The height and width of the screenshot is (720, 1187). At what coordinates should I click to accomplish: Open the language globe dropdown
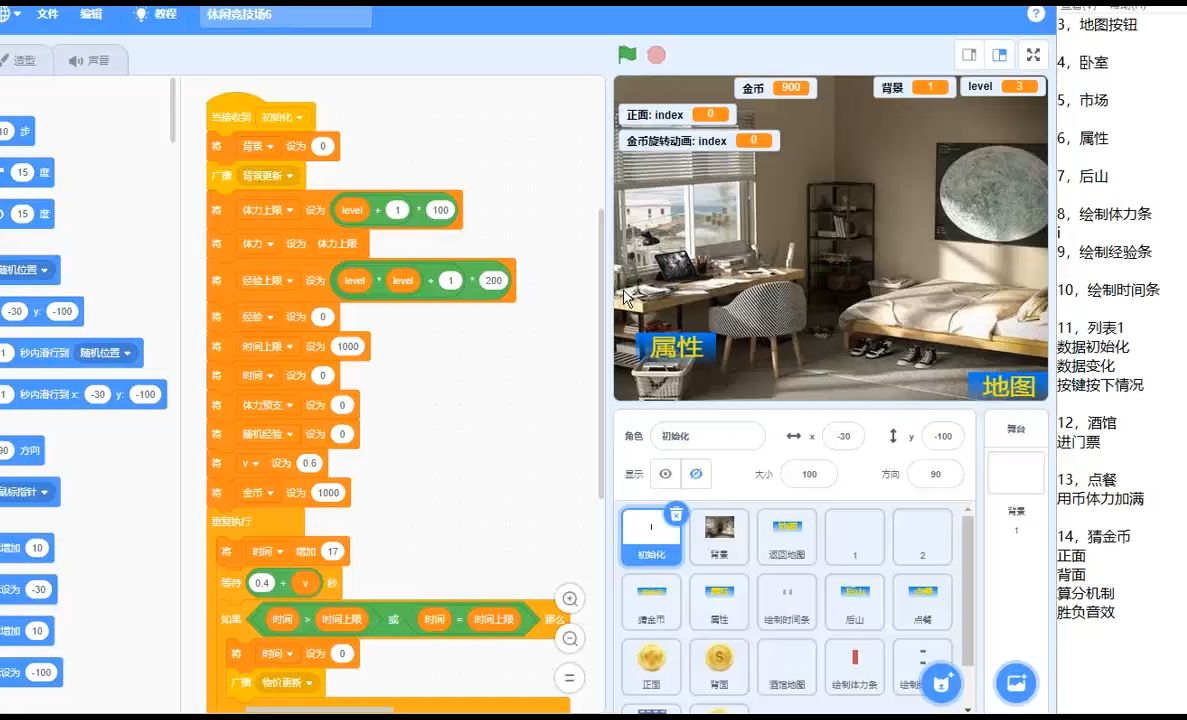click(8, 14)
